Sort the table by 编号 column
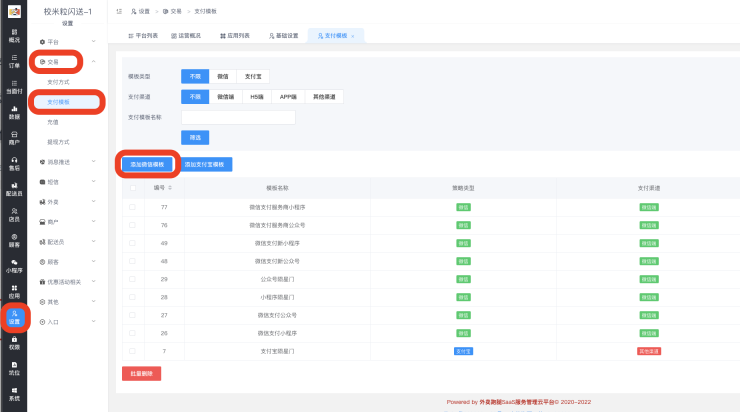Screen dimensions: 740x412 click(169, 187)
